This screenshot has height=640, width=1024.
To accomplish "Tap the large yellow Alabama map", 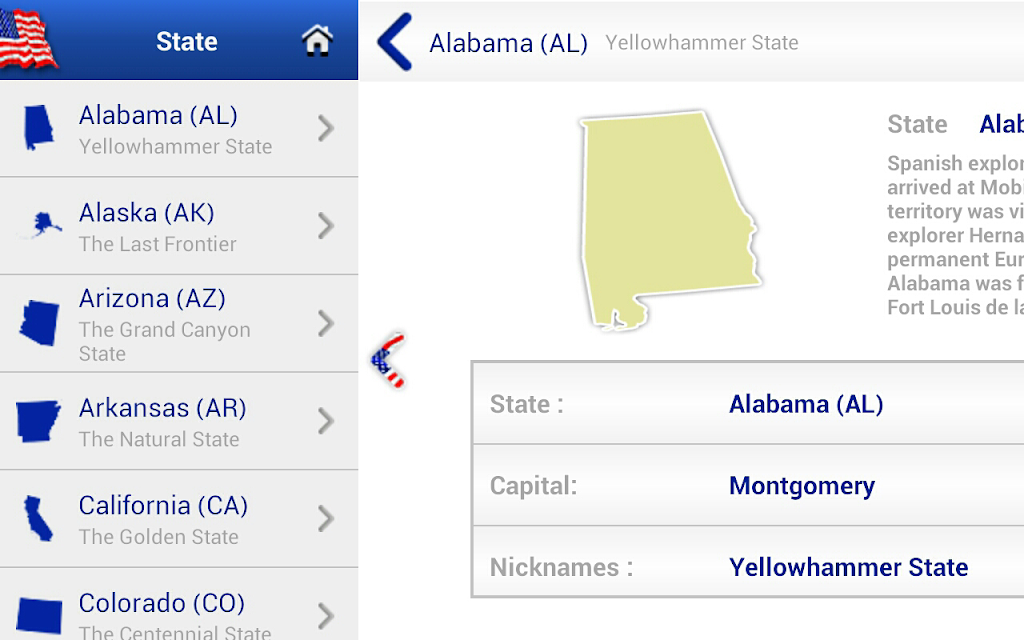I will (671, 220).
